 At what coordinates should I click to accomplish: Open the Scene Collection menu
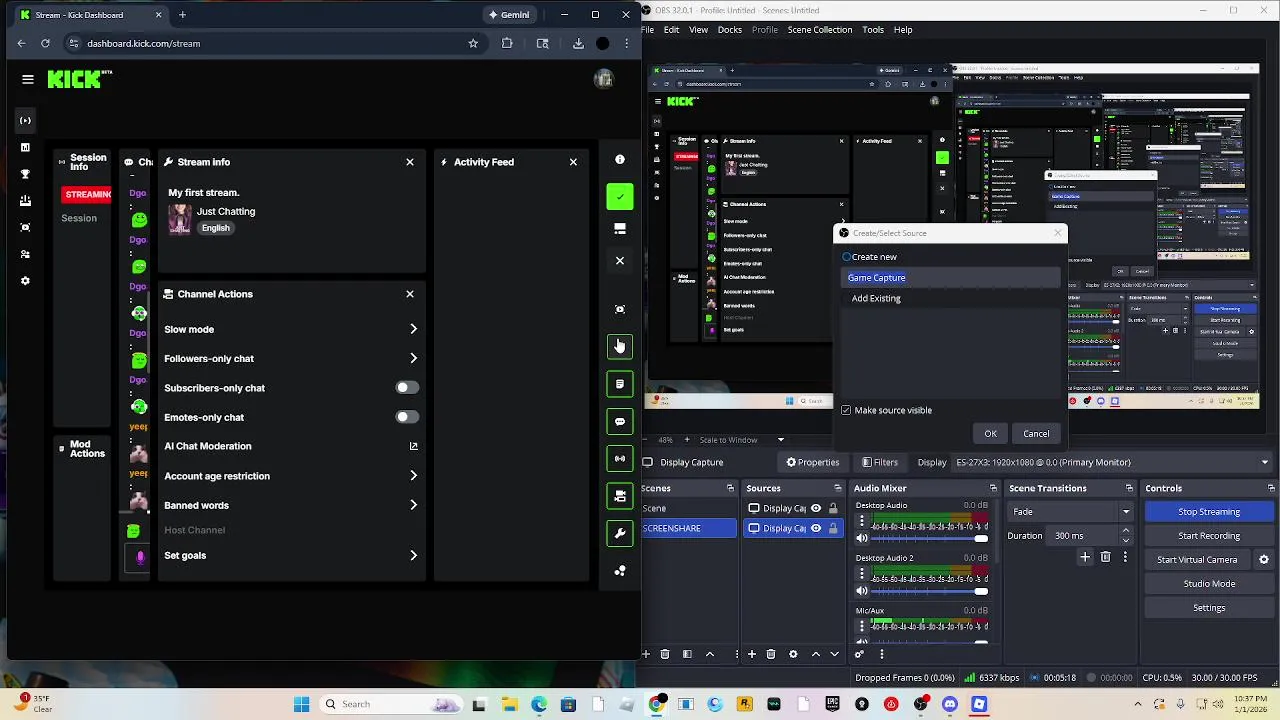click(820, 30)
